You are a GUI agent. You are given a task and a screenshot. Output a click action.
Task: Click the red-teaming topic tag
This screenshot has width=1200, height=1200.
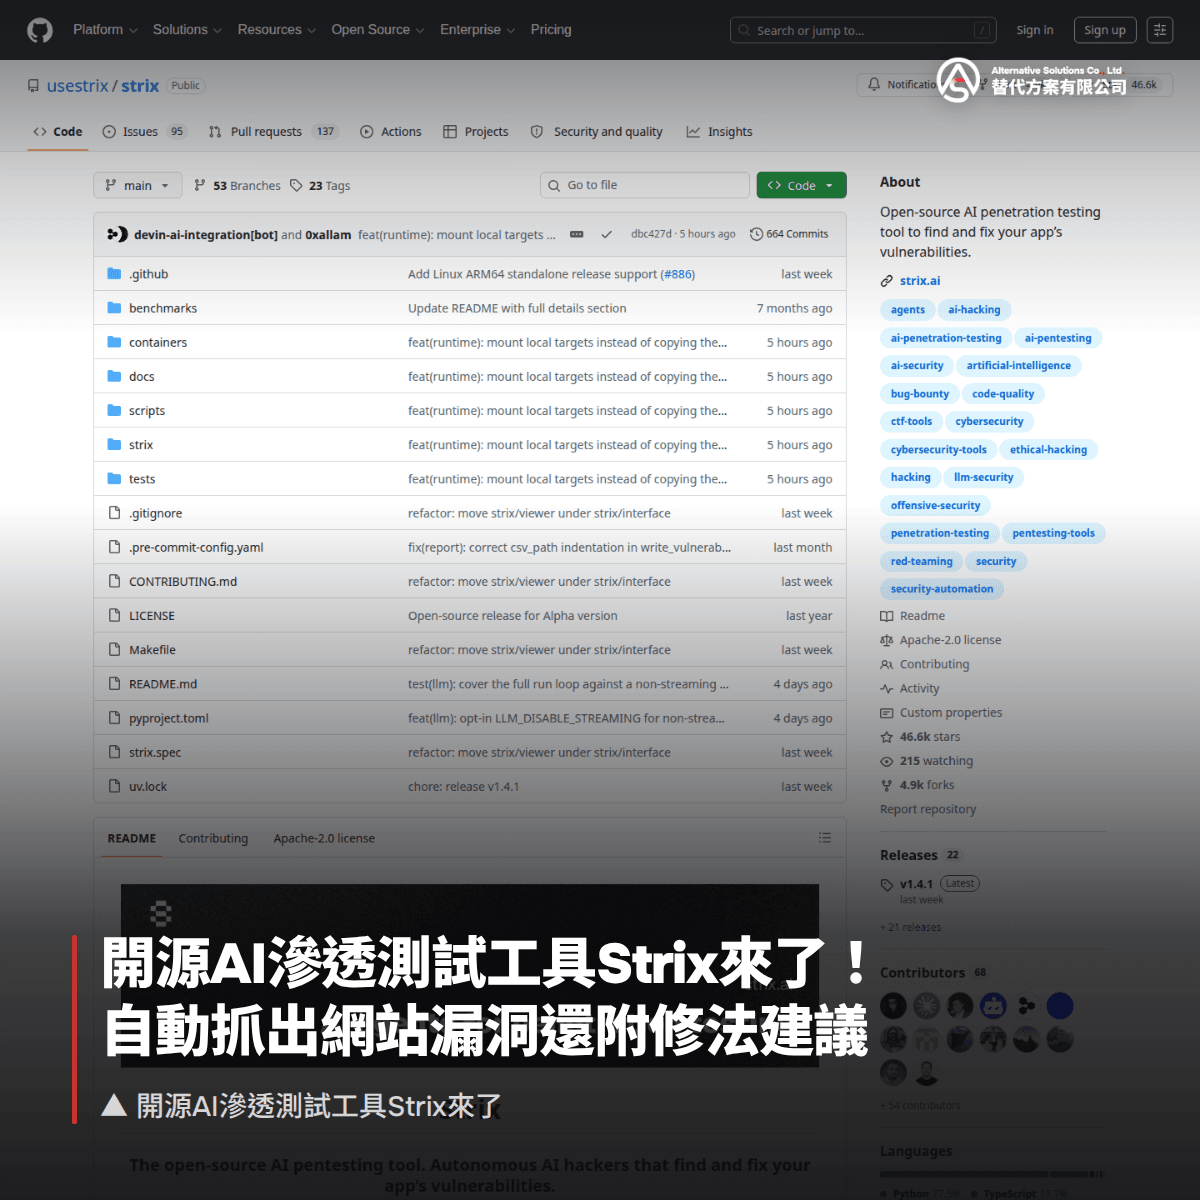[x=922, y=562]
